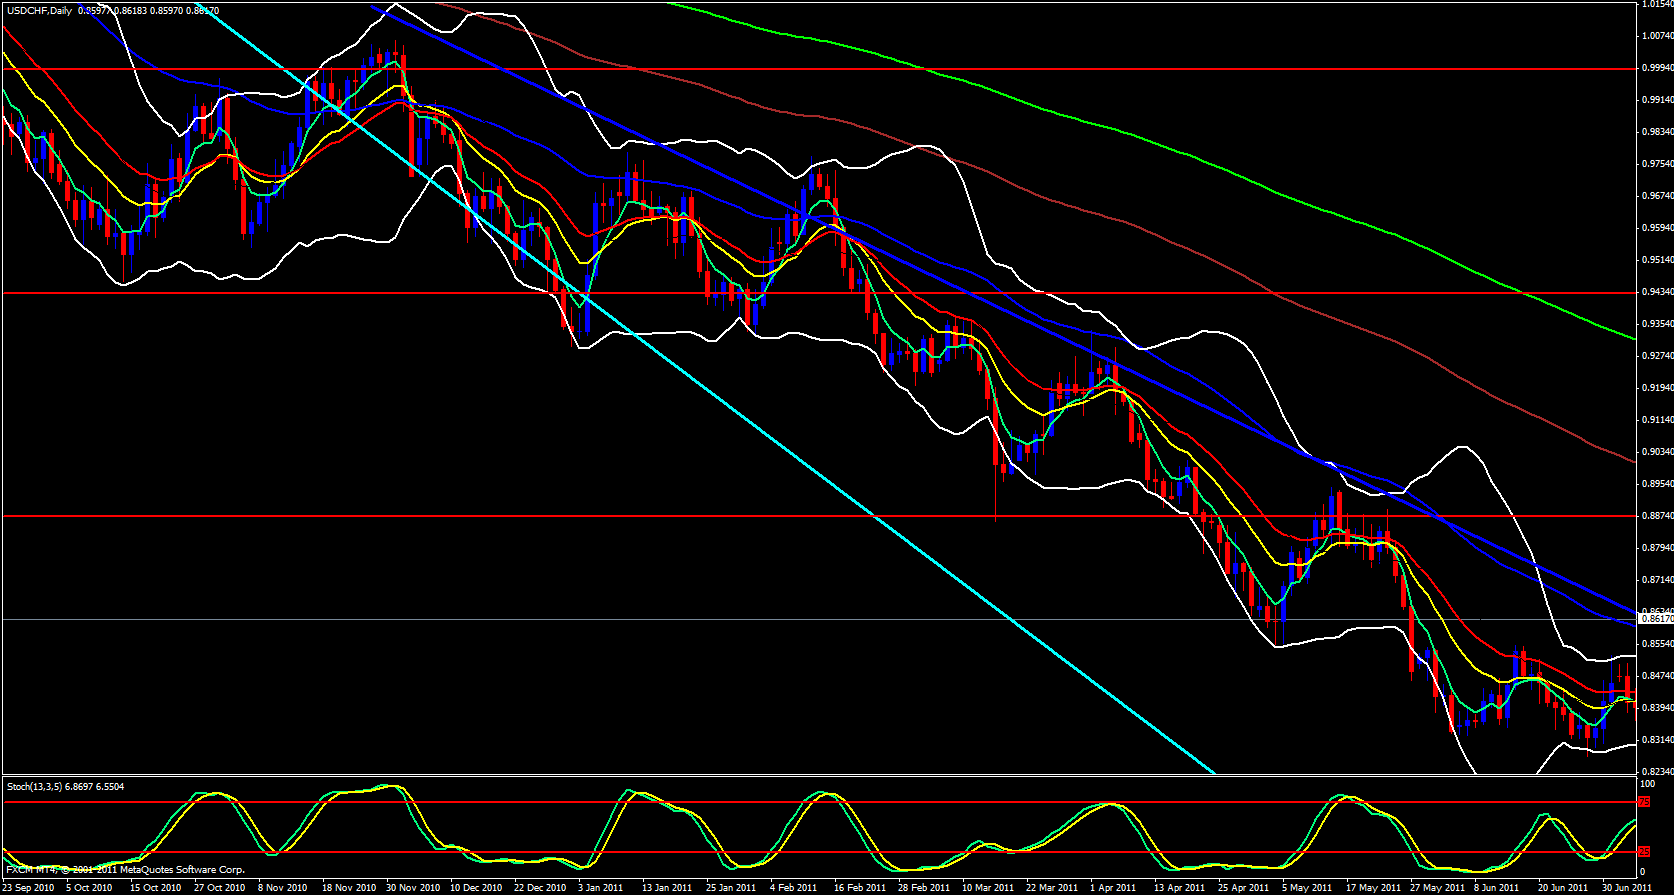Click the 0.94340 price on the axis
Viewport: 1674px width, 895px height.
[x=1657, y=292]
